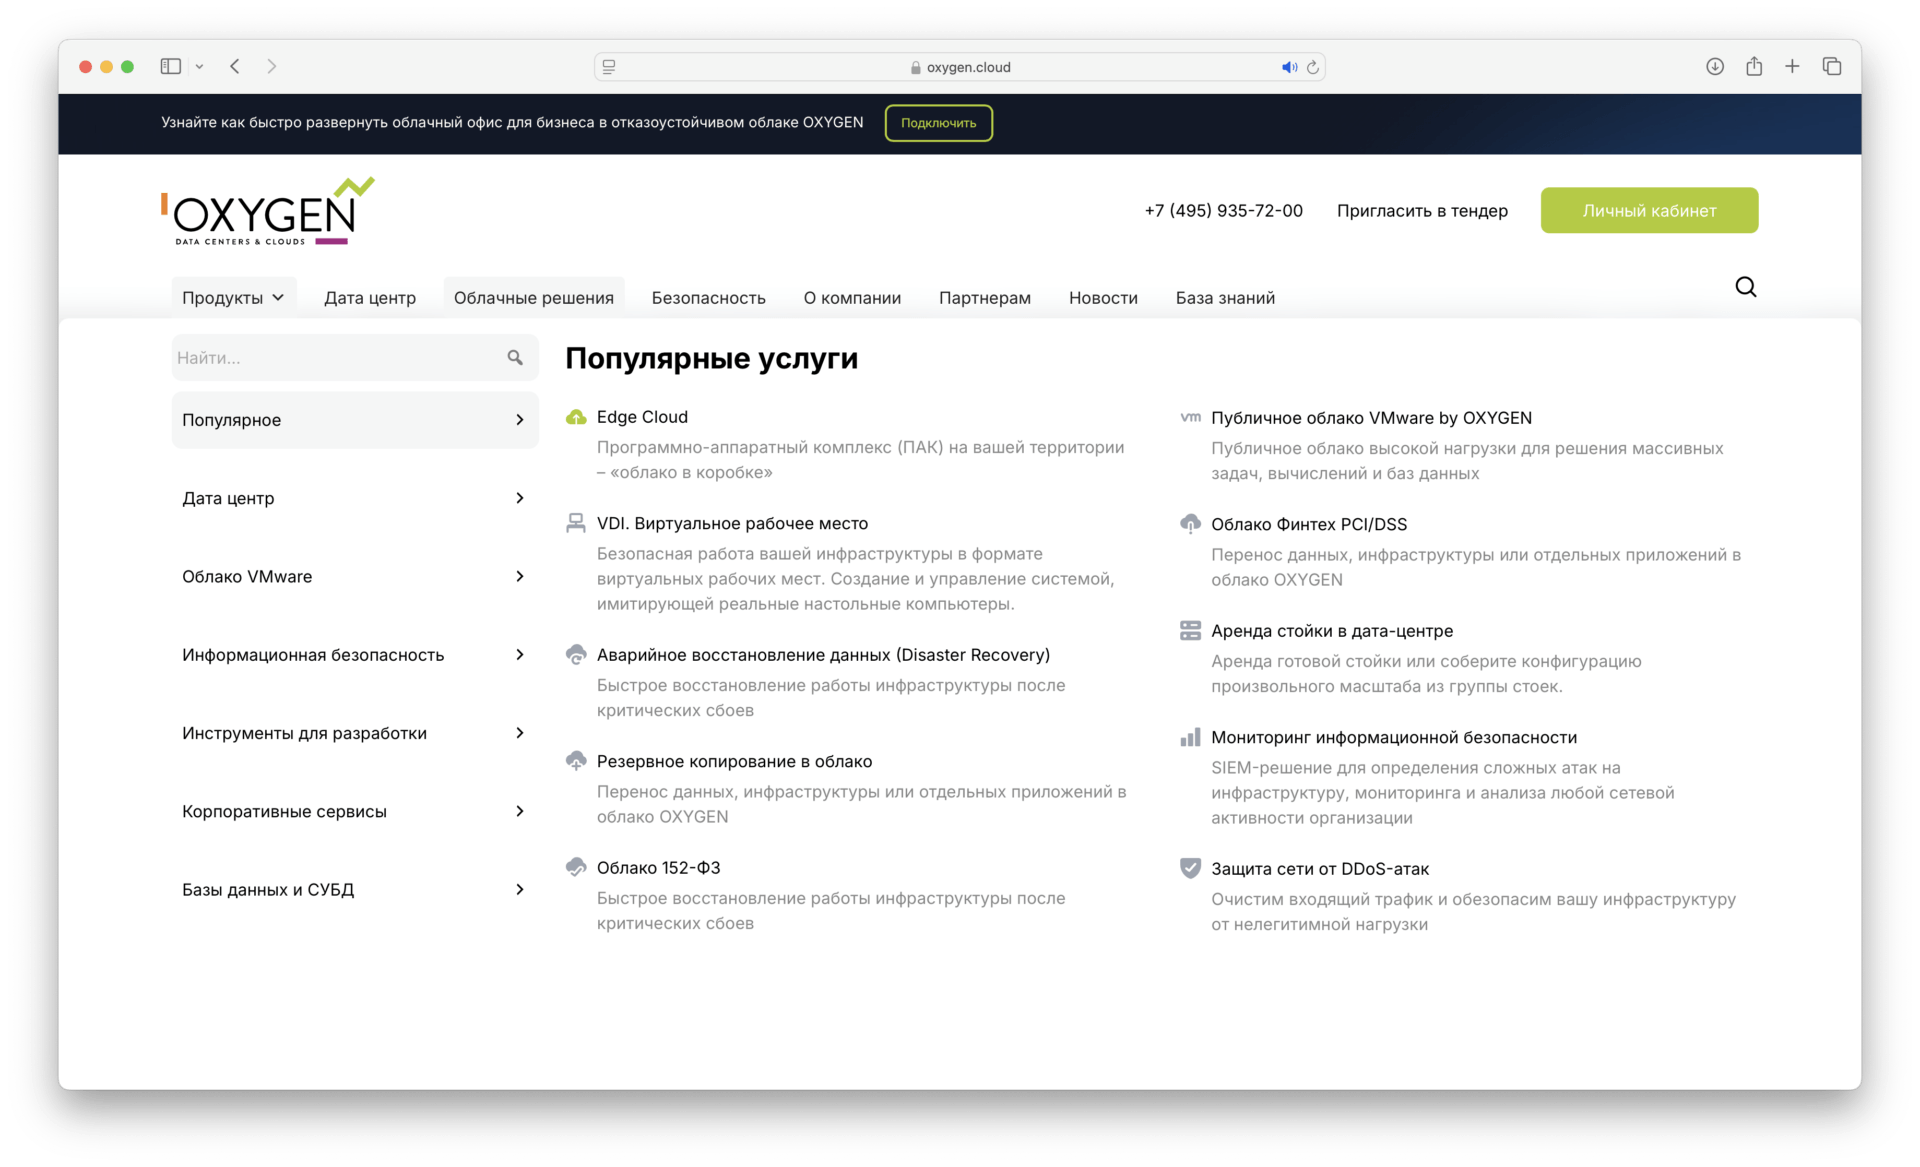1920x1167 pixels.
Task: Click the server rack rental icon
Action: pos(1190,631)
